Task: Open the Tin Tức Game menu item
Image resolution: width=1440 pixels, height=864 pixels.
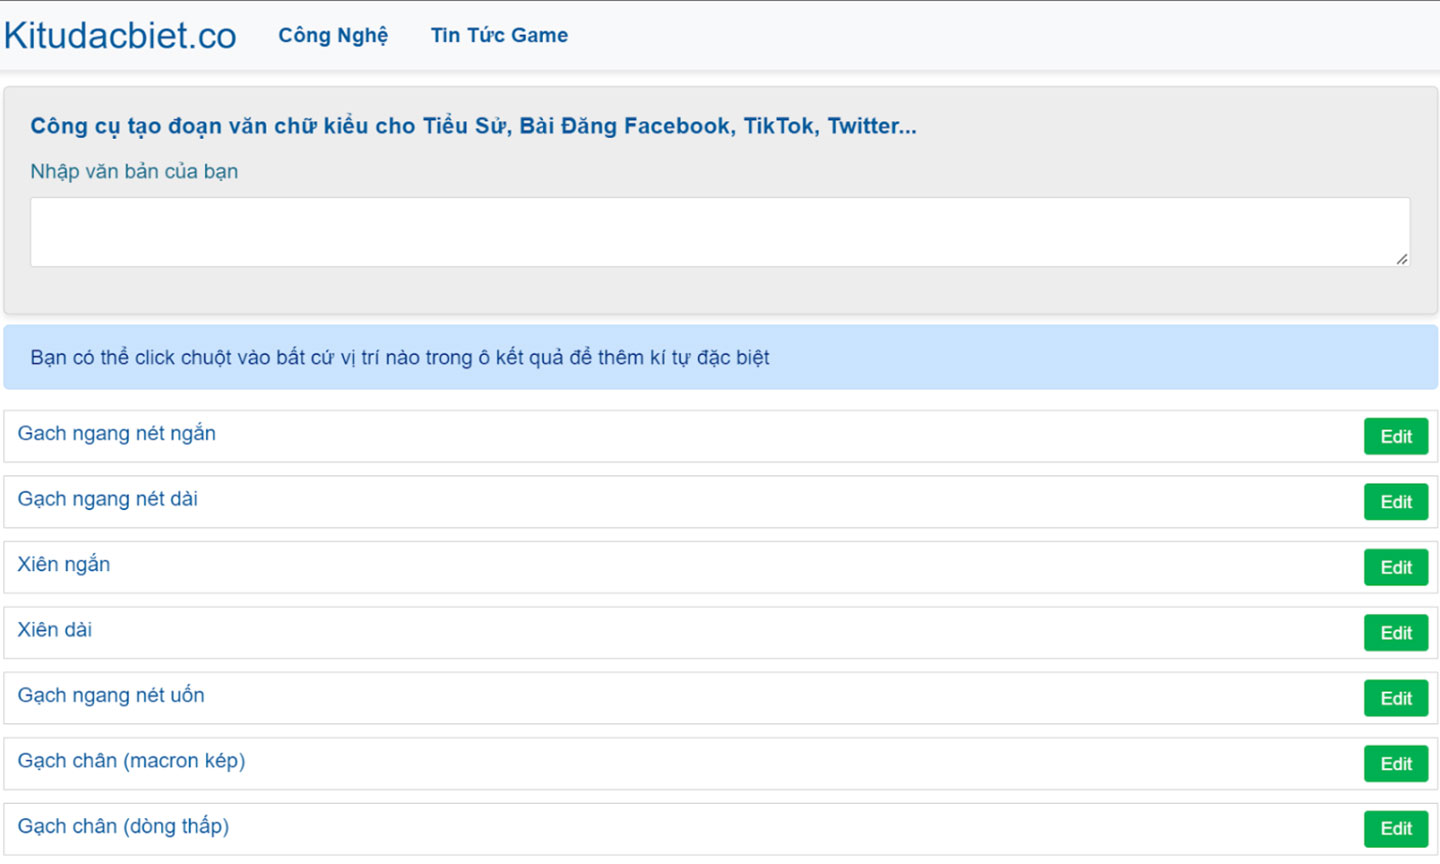Action: click(x=499, y=36)
